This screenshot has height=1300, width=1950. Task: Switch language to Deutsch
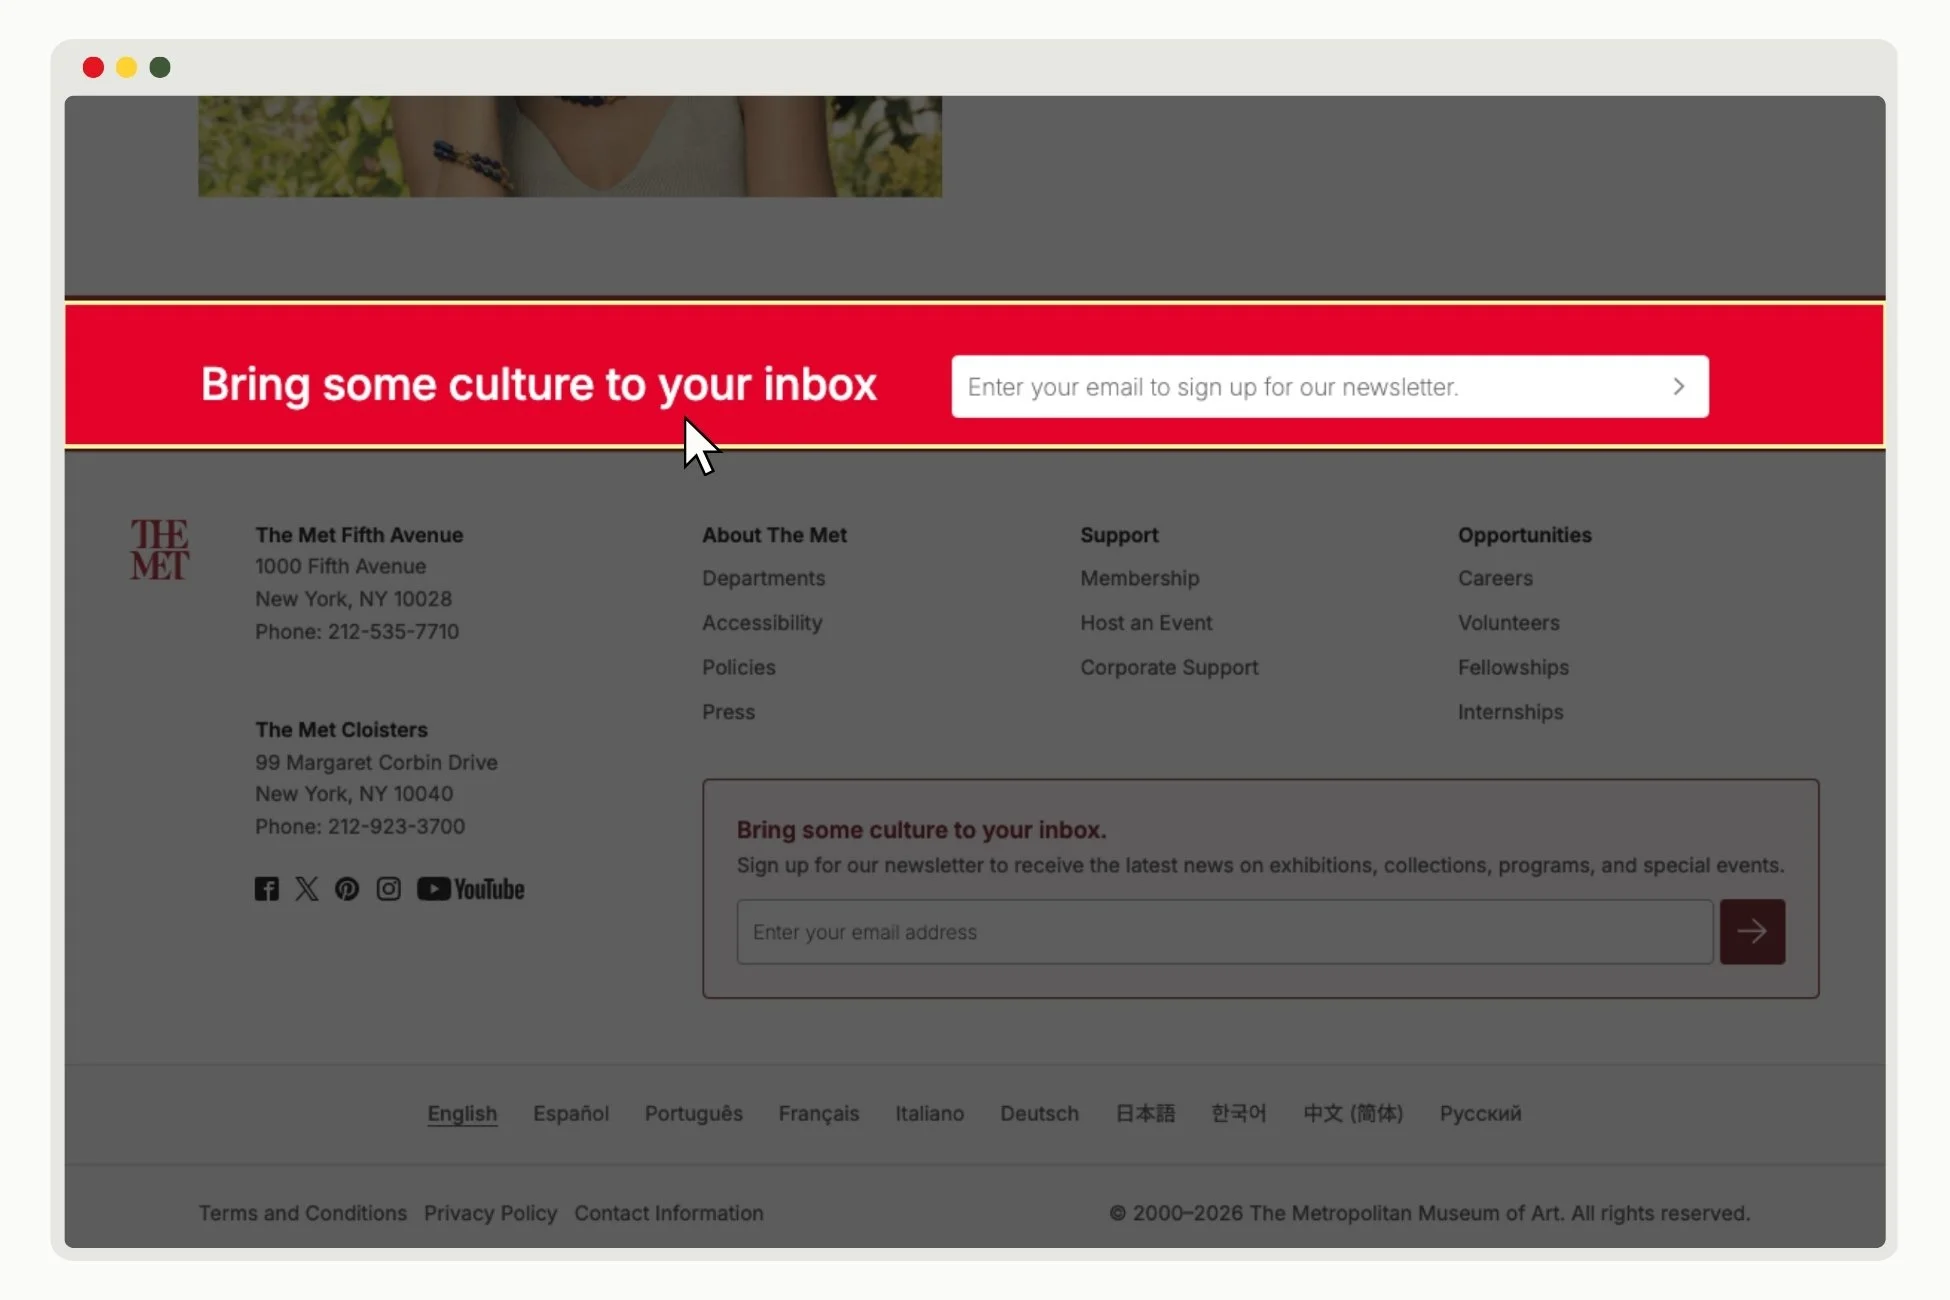1040,1113
